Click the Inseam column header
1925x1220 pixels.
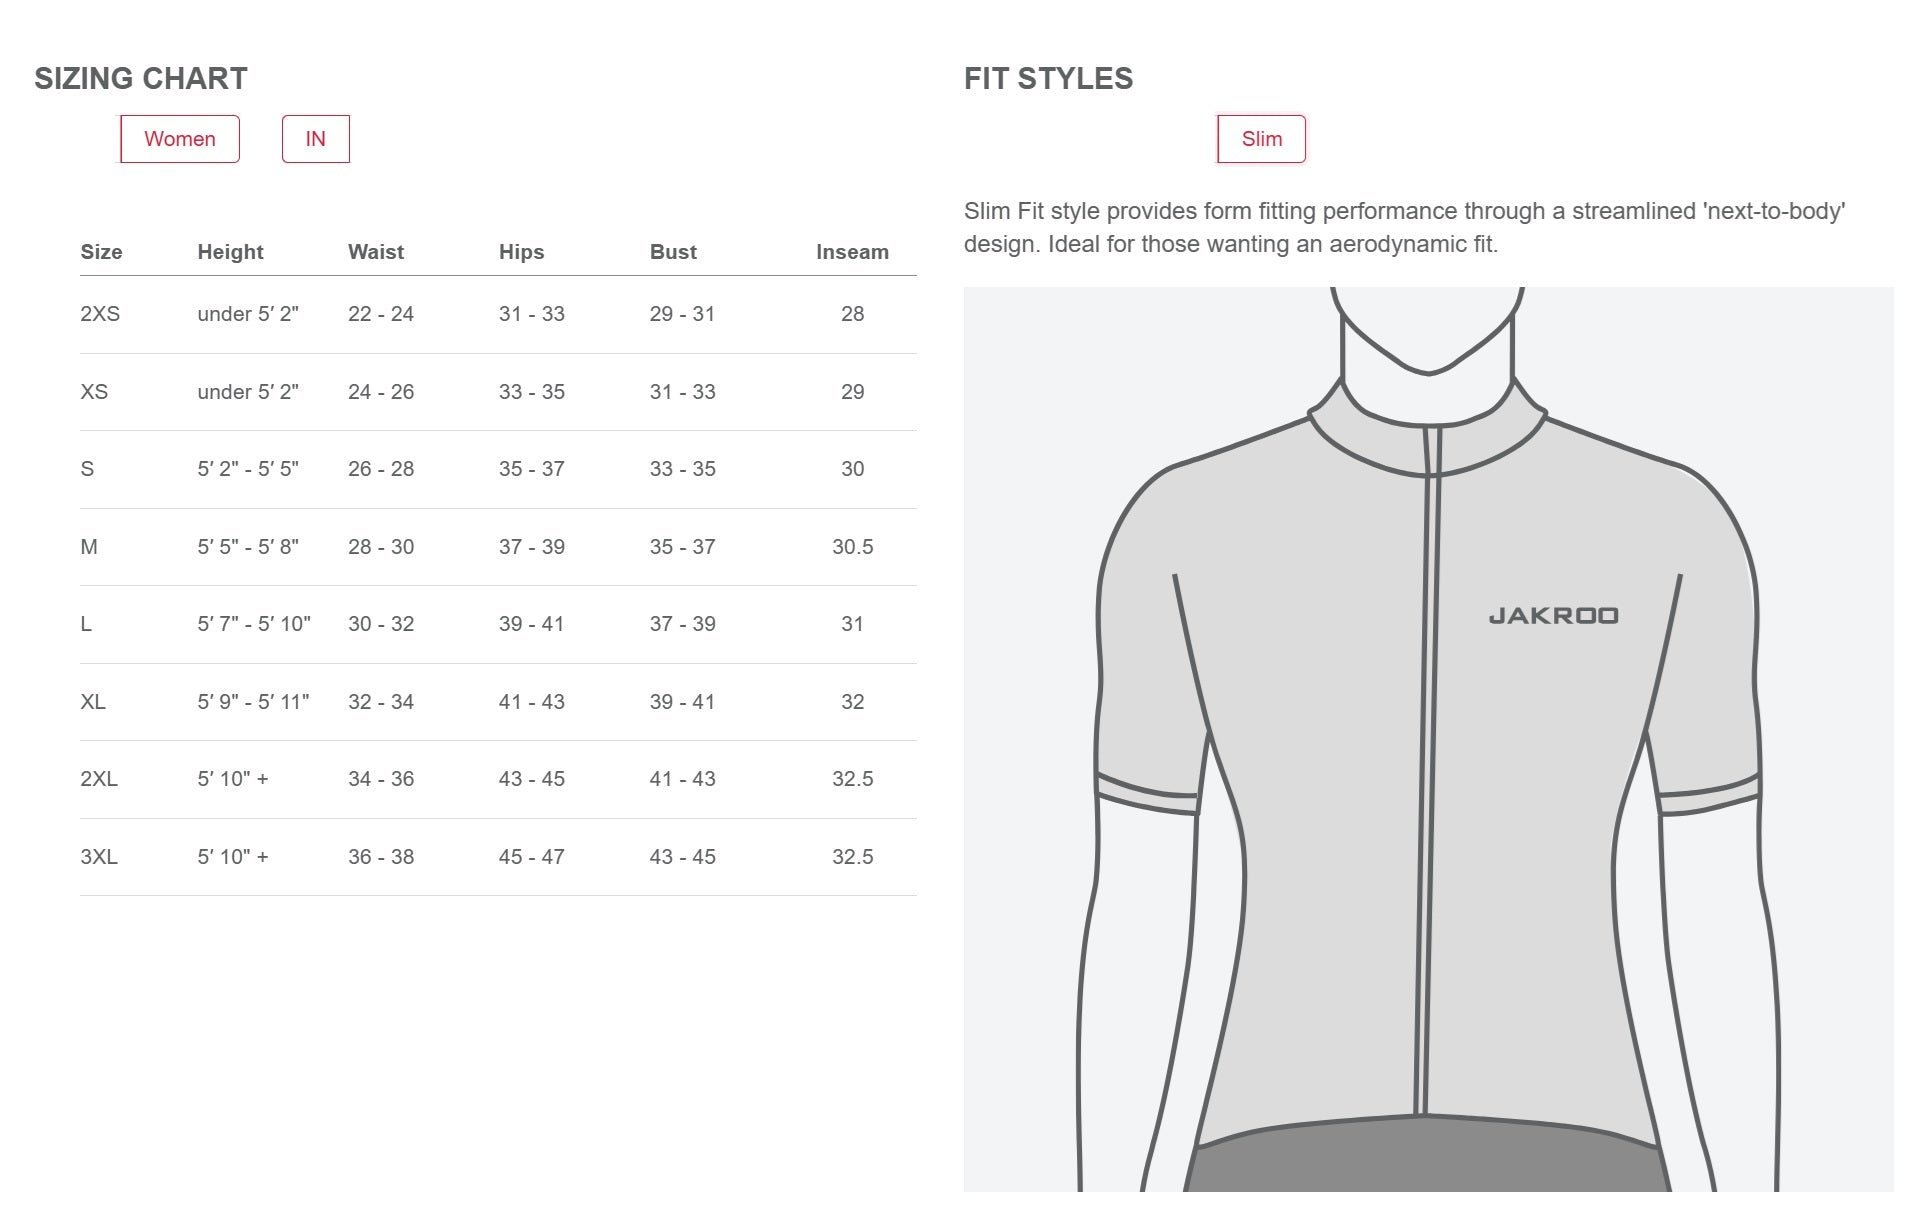[x=852, y=252]
